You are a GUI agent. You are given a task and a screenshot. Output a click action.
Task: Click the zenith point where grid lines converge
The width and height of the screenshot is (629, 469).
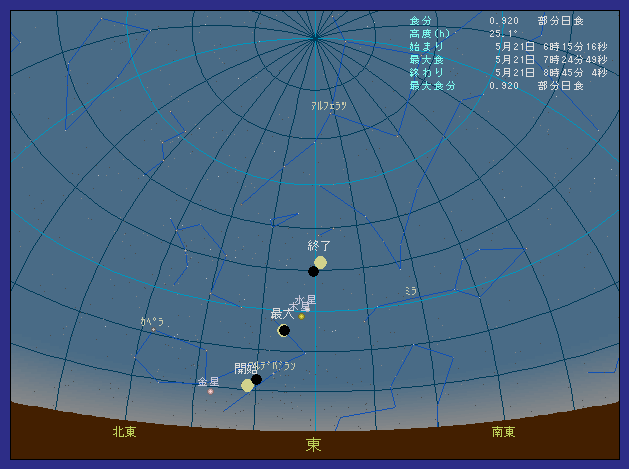coord(314,38)
